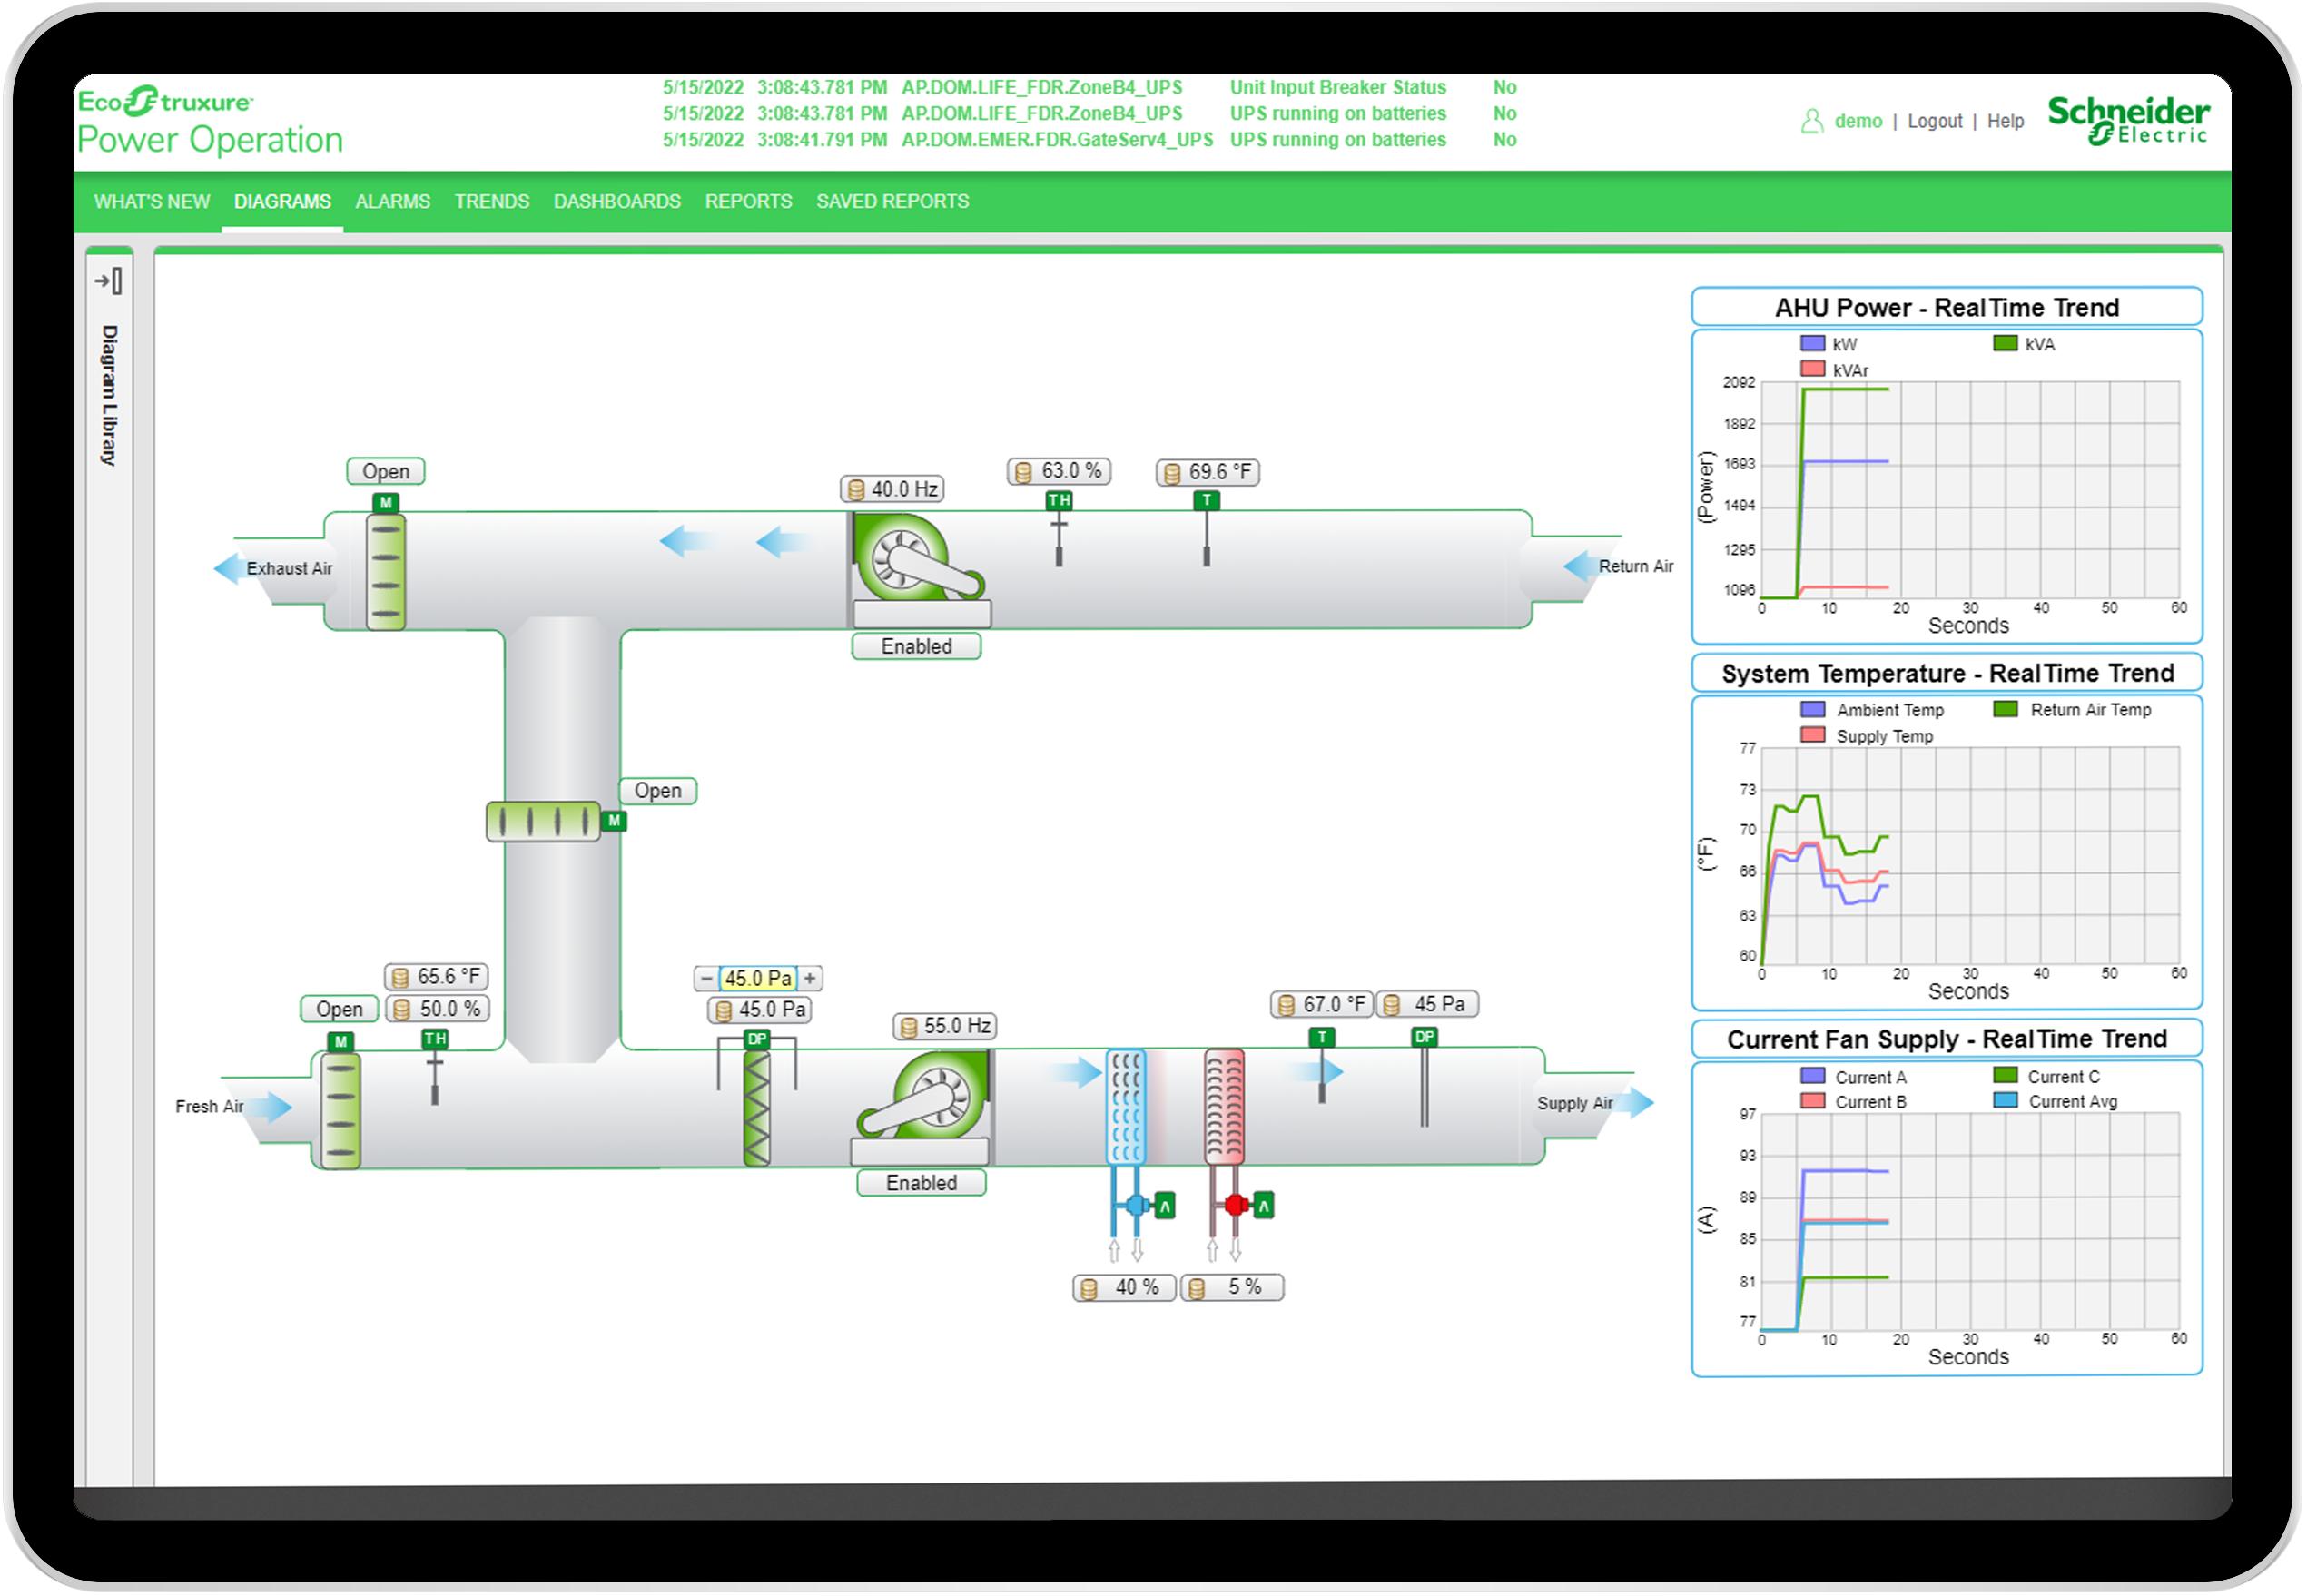2307x1596 pixels.
Task: Click the kVA legend color swatch
Action: (2006, 344)
